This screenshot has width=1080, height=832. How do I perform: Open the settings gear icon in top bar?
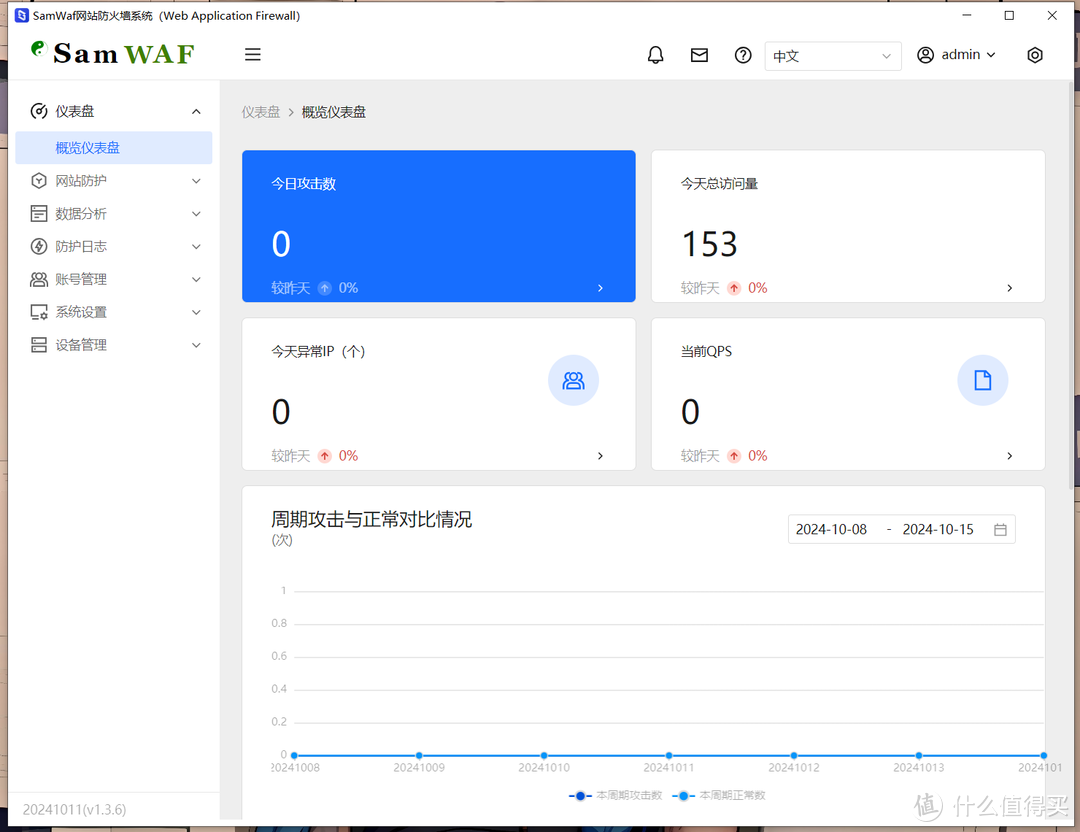tap(1035, 55)
